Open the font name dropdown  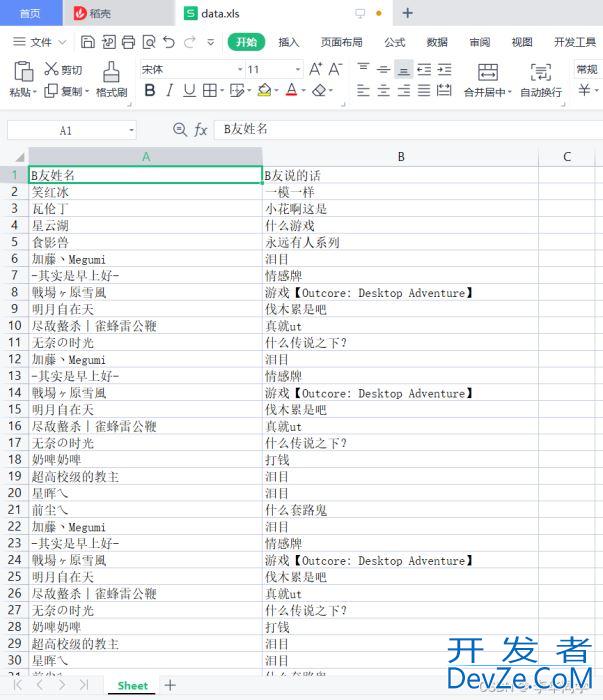240,69
